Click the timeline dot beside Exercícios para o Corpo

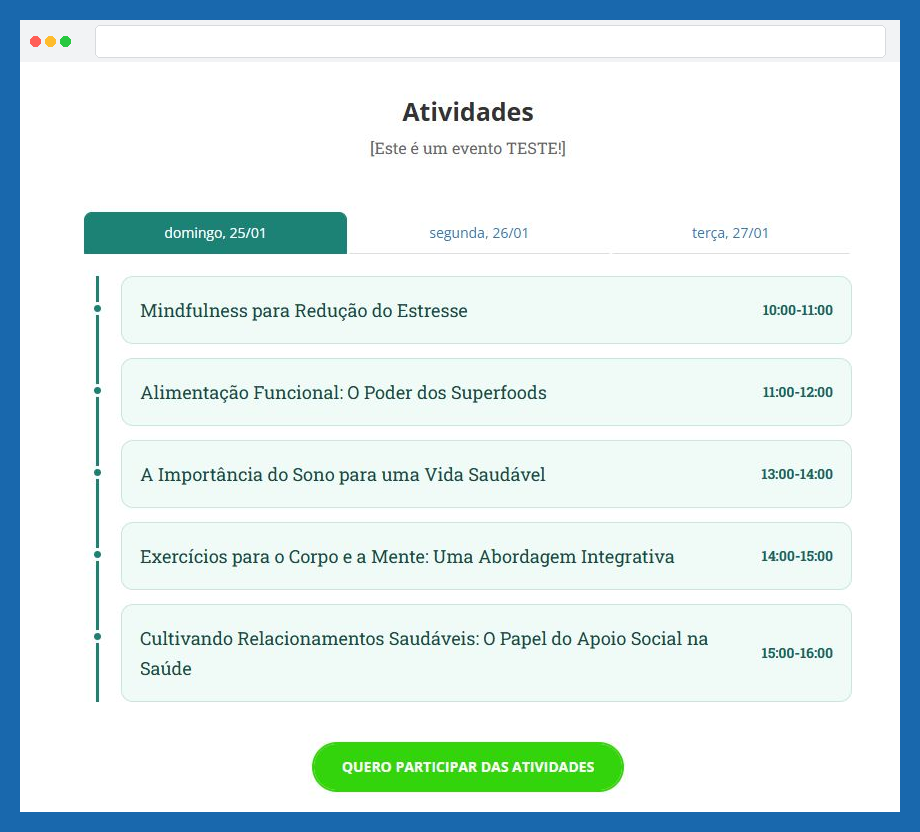[97, 555]
